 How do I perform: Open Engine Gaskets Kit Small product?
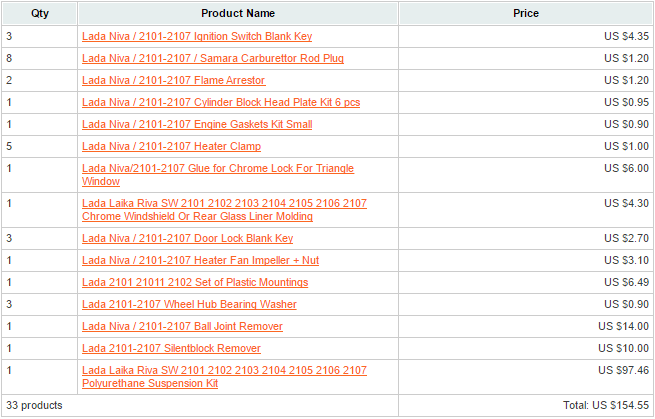click(197, 124)
